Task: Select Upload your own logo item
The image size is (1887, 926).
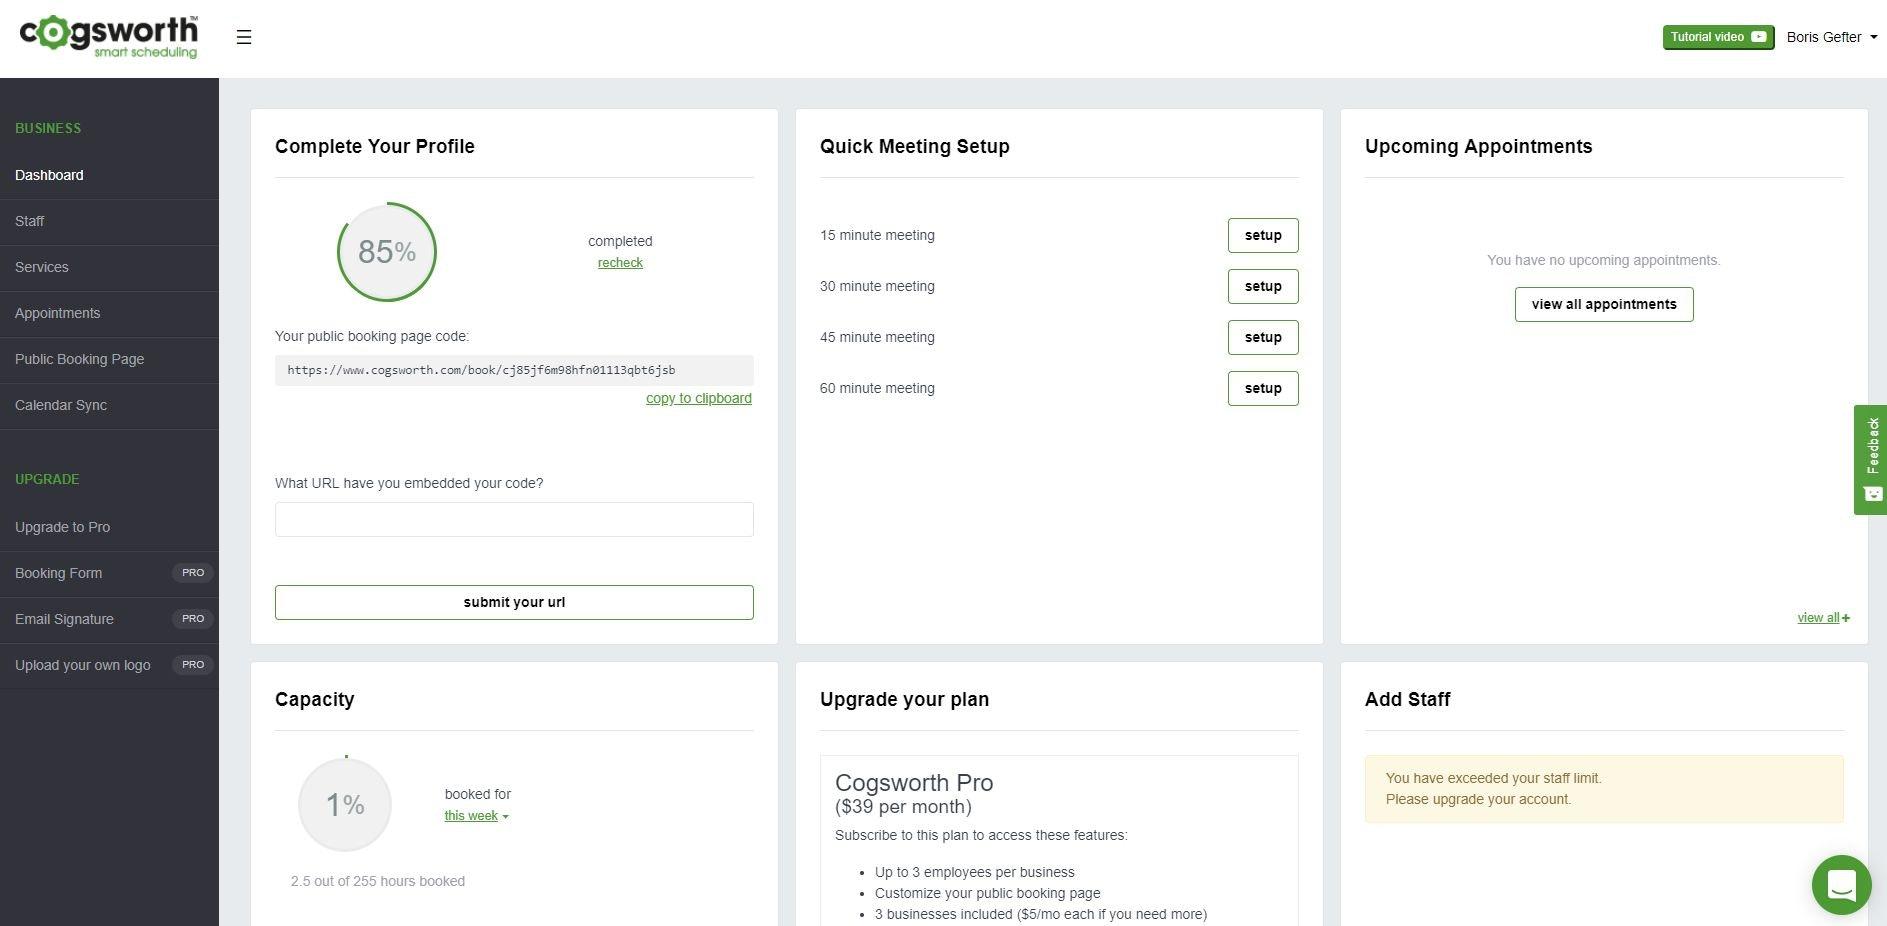Action: pyautogui.click(x=109, y=665)
